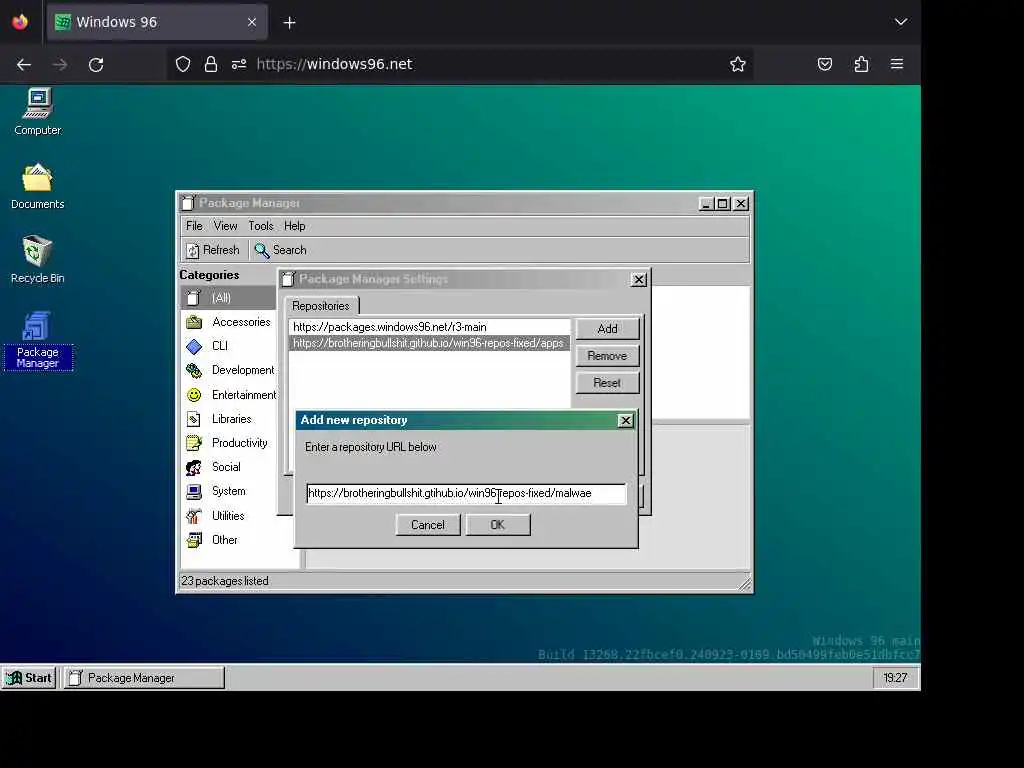Screen dimensions: 1024x768
Task: Select the Accessories category
Action: [x=227, y=322]
